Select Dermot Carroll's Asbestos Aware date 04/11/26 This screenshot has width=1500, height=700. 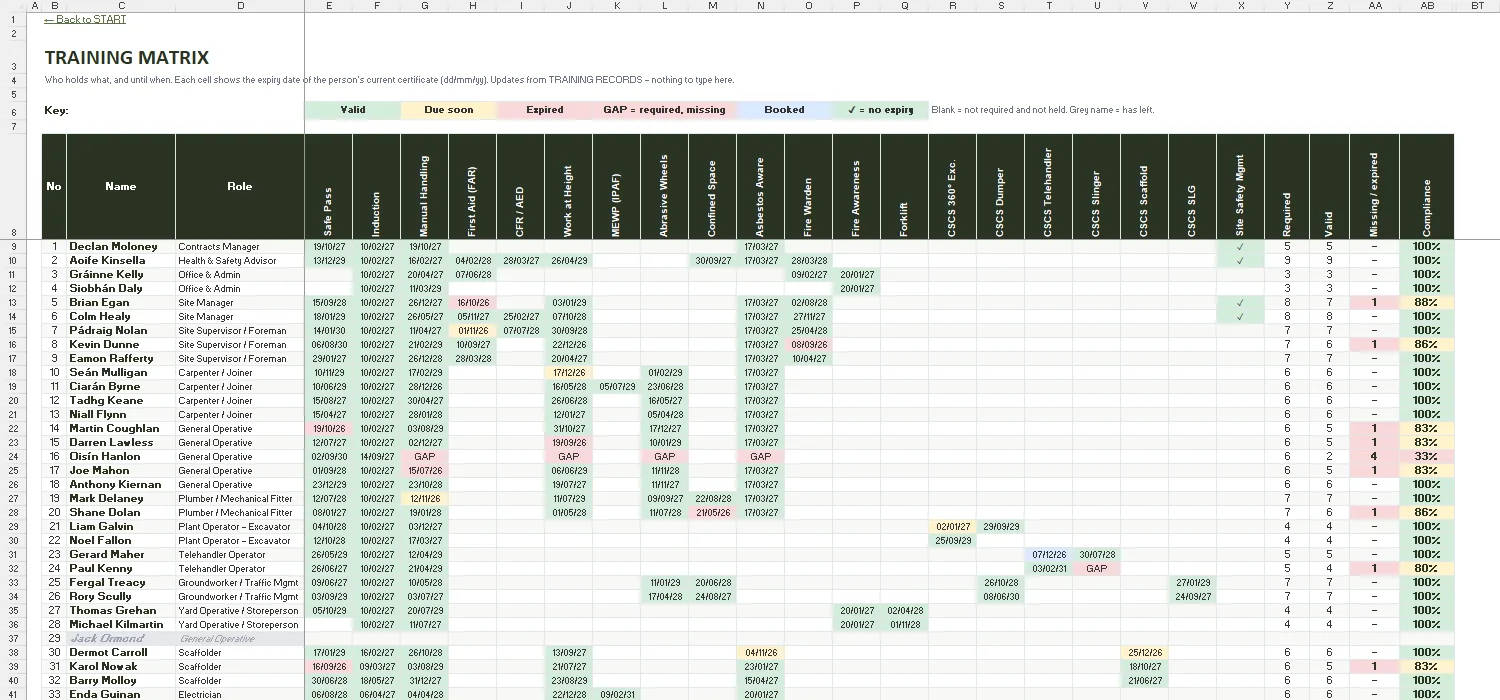[x=760, y=652]
